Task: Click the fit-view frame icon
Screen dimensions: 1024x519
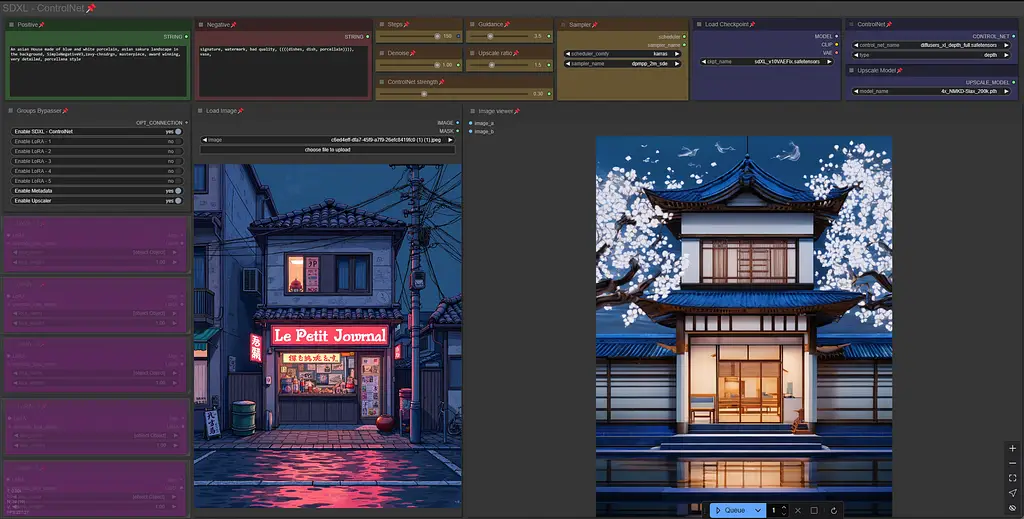Action: click(1012, 478)
